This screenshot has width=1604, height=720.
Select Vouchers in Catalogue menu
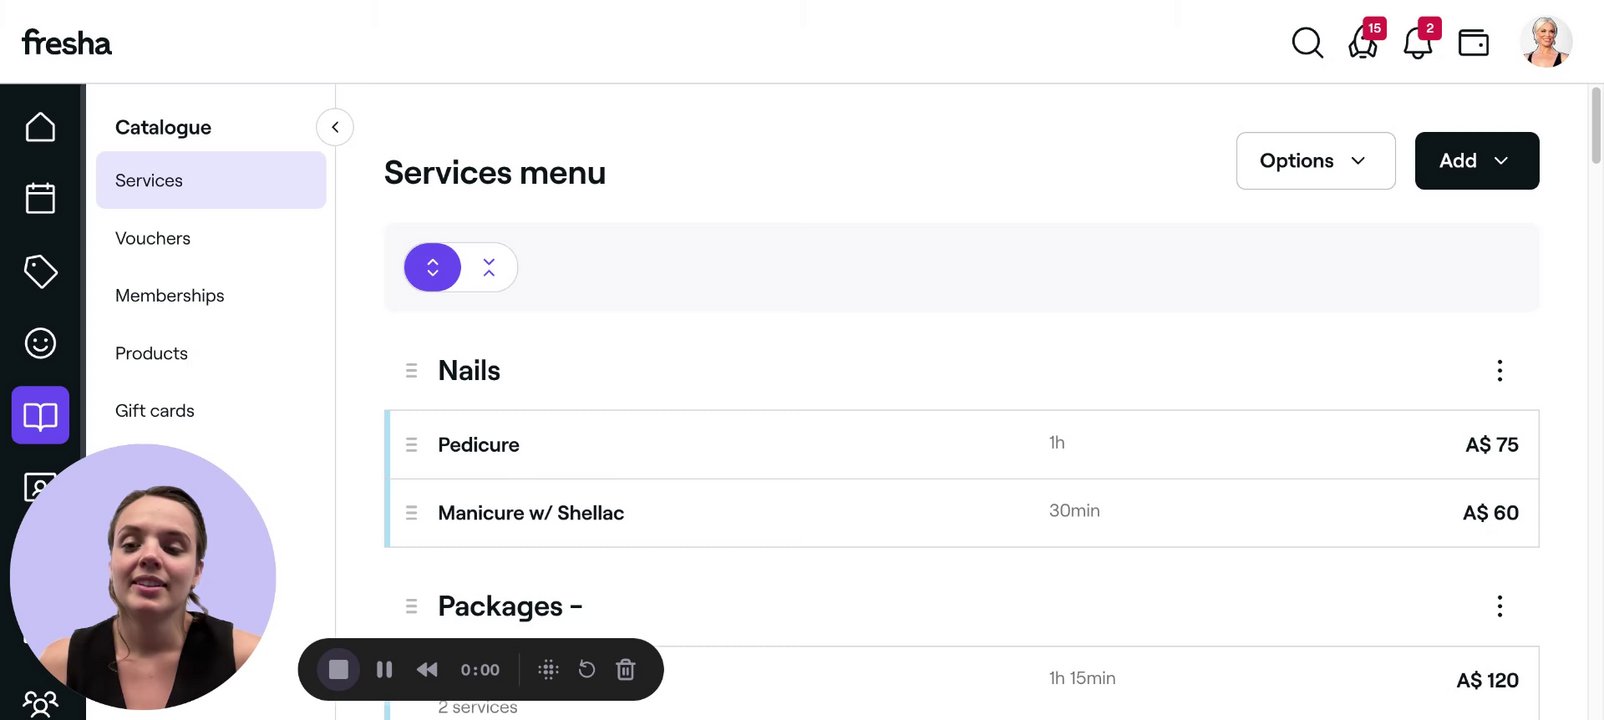tap(153, 238)
